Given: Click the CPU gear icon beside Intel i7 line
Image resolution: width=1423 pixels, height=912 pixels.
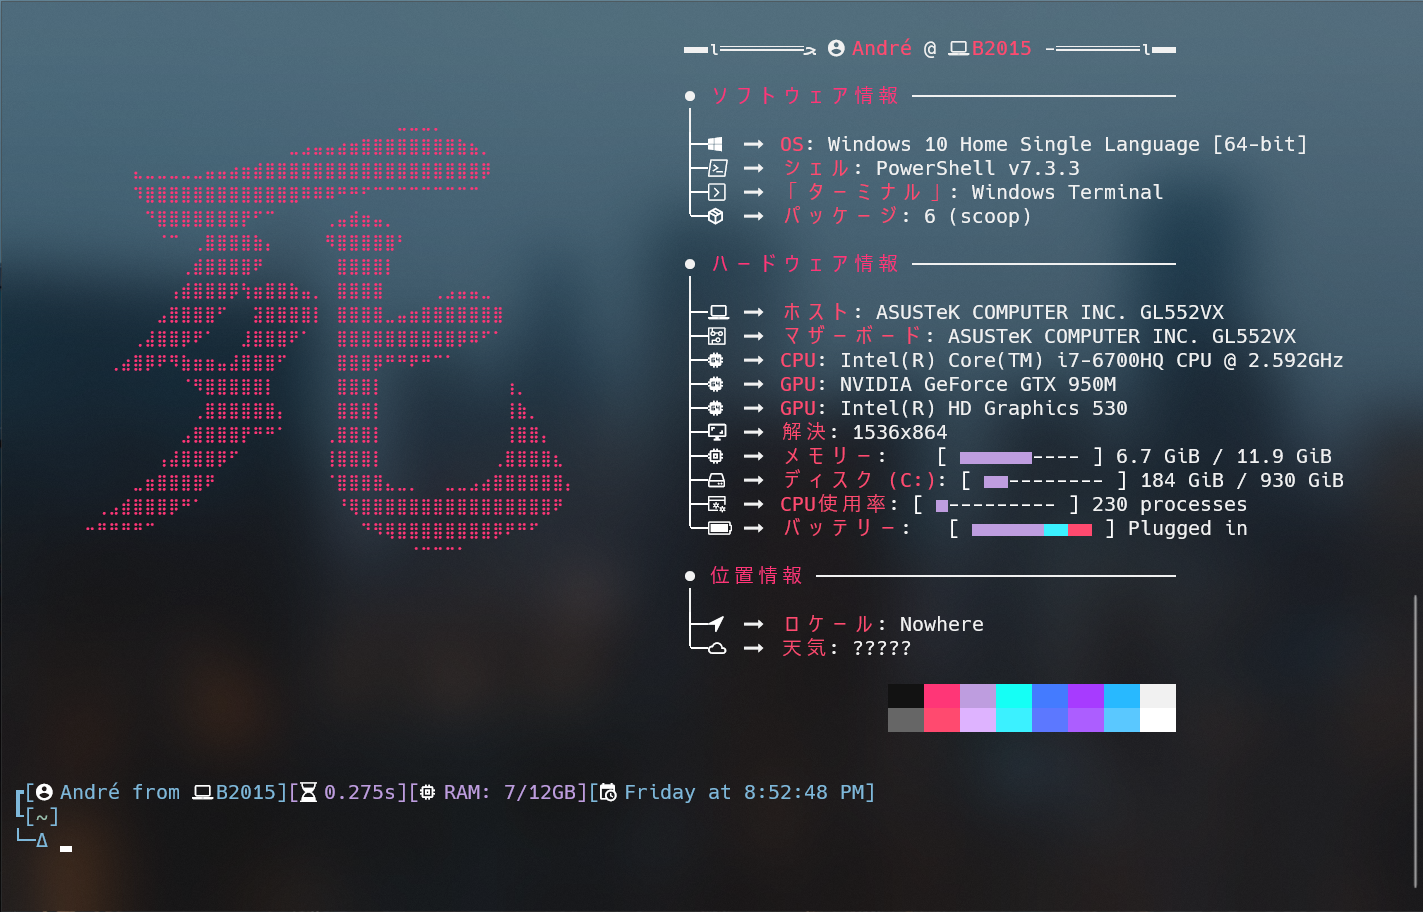Looking at the screenshot, I should [x=715, y=360].
